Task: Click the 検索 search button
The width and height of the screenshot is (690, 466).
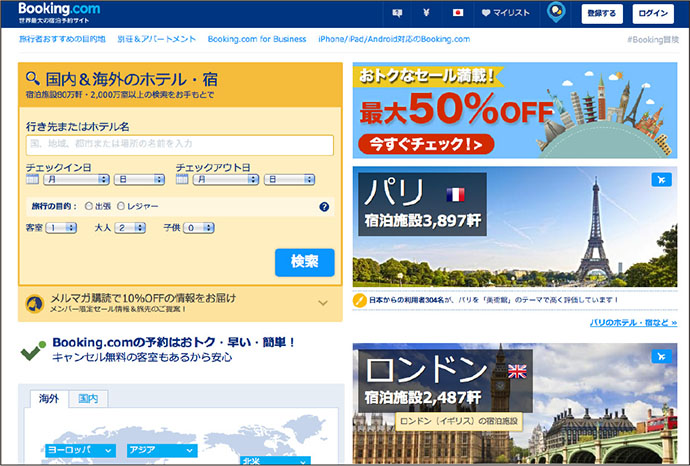Action: click(x=305, y=262)
